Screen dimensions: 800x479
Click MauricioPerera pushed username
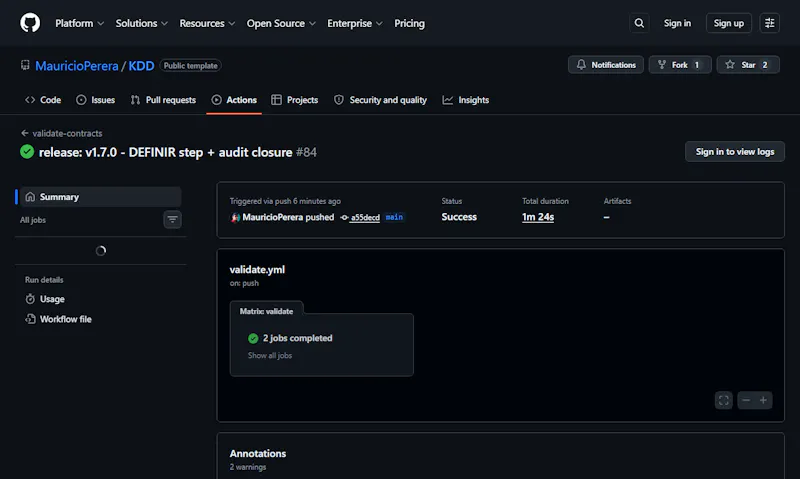click(x=273, y=217)
